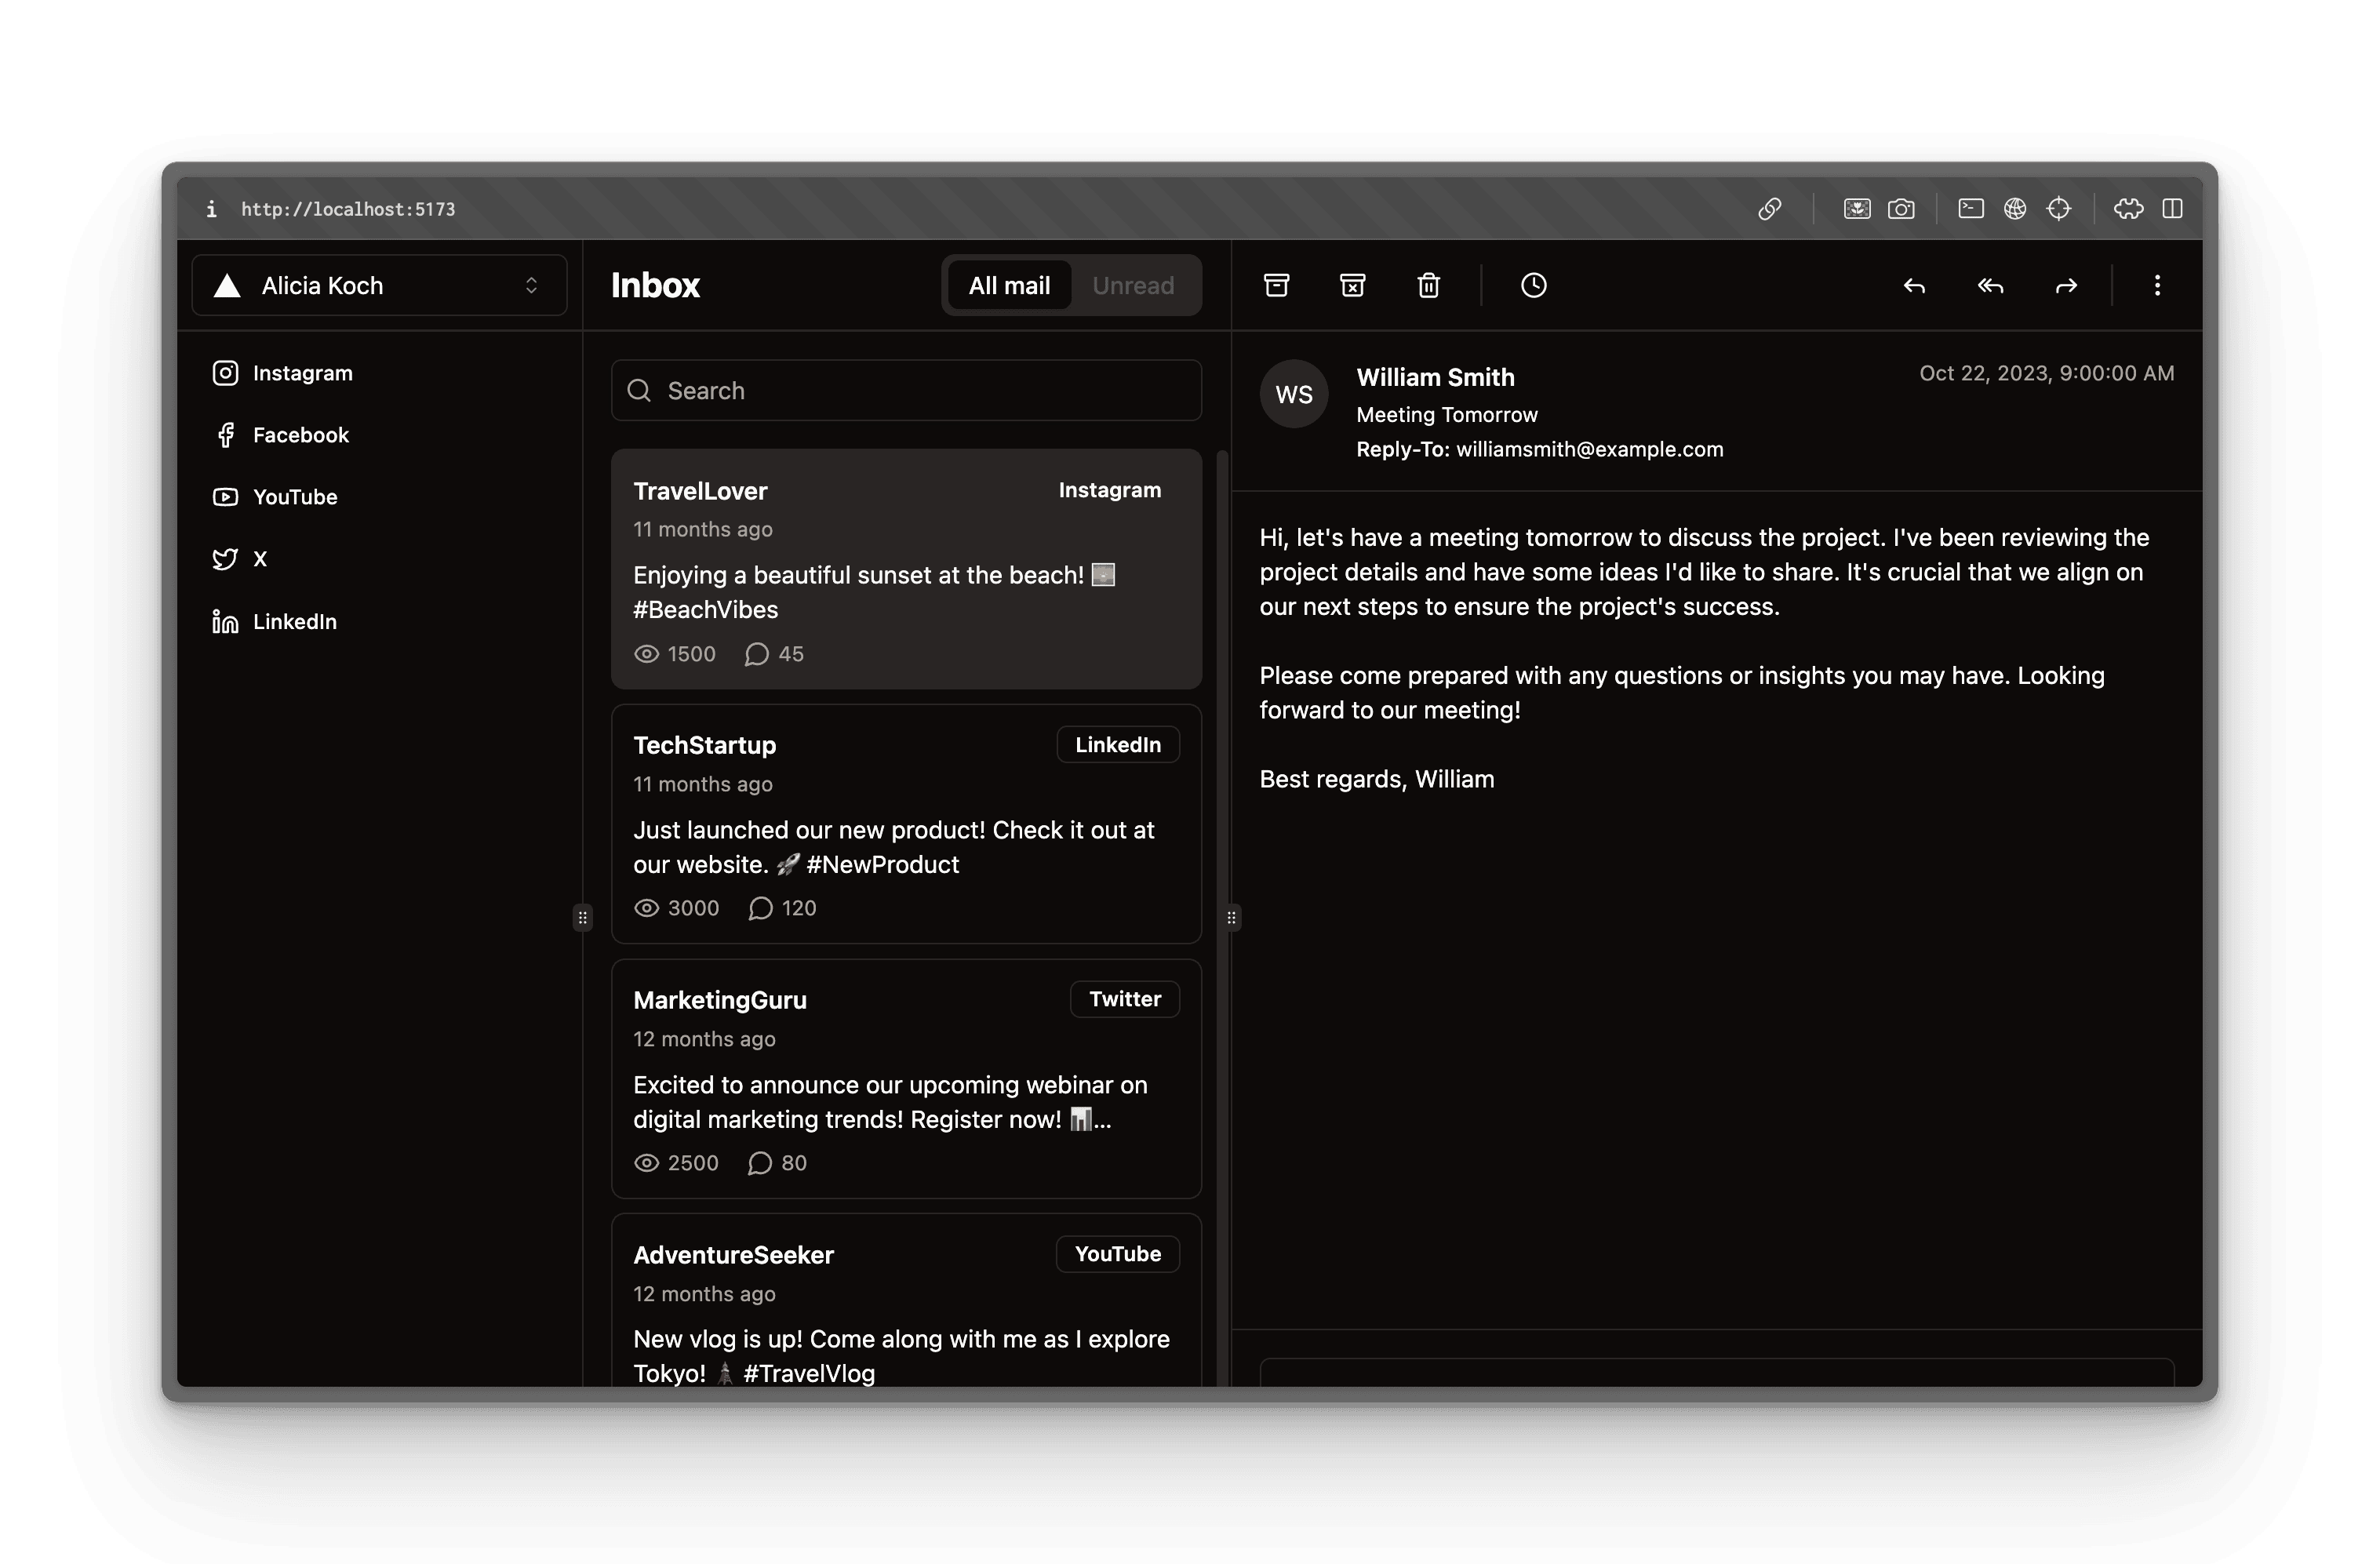2380x1564 pixels.
Task: Click the Archive icon in mail toolbar
Action: (x=1276, y=286)
